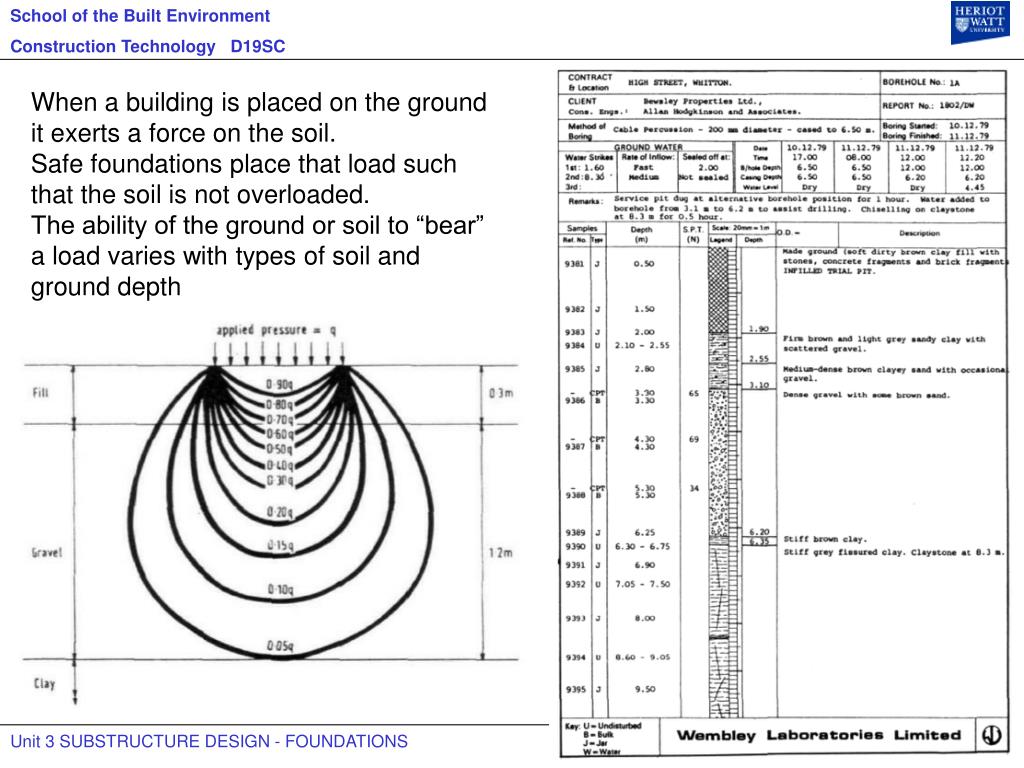Click 'Wembley Laboratories Limited' company name
1024x768 pixels.
coord(818,735)
